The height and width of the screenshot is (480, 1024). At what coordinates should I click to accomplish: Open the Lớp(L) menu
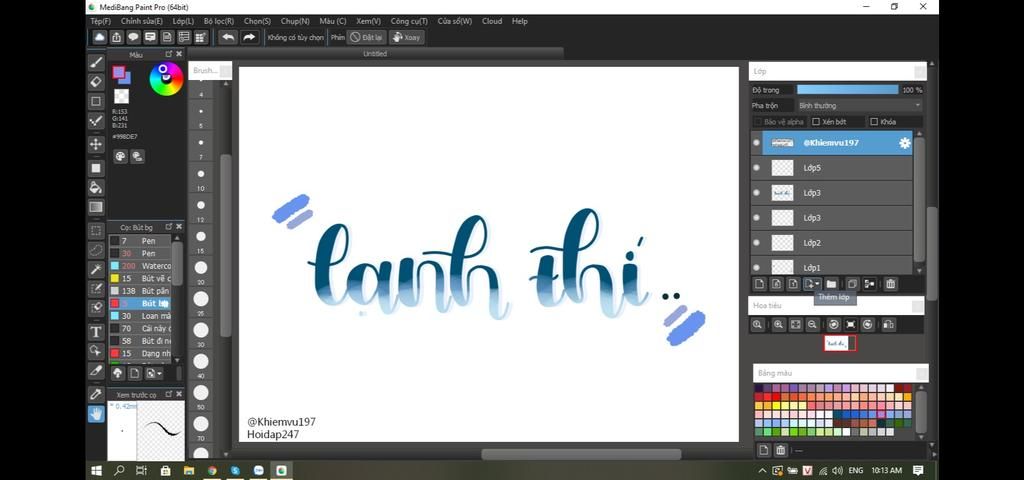tap(183, 21)
